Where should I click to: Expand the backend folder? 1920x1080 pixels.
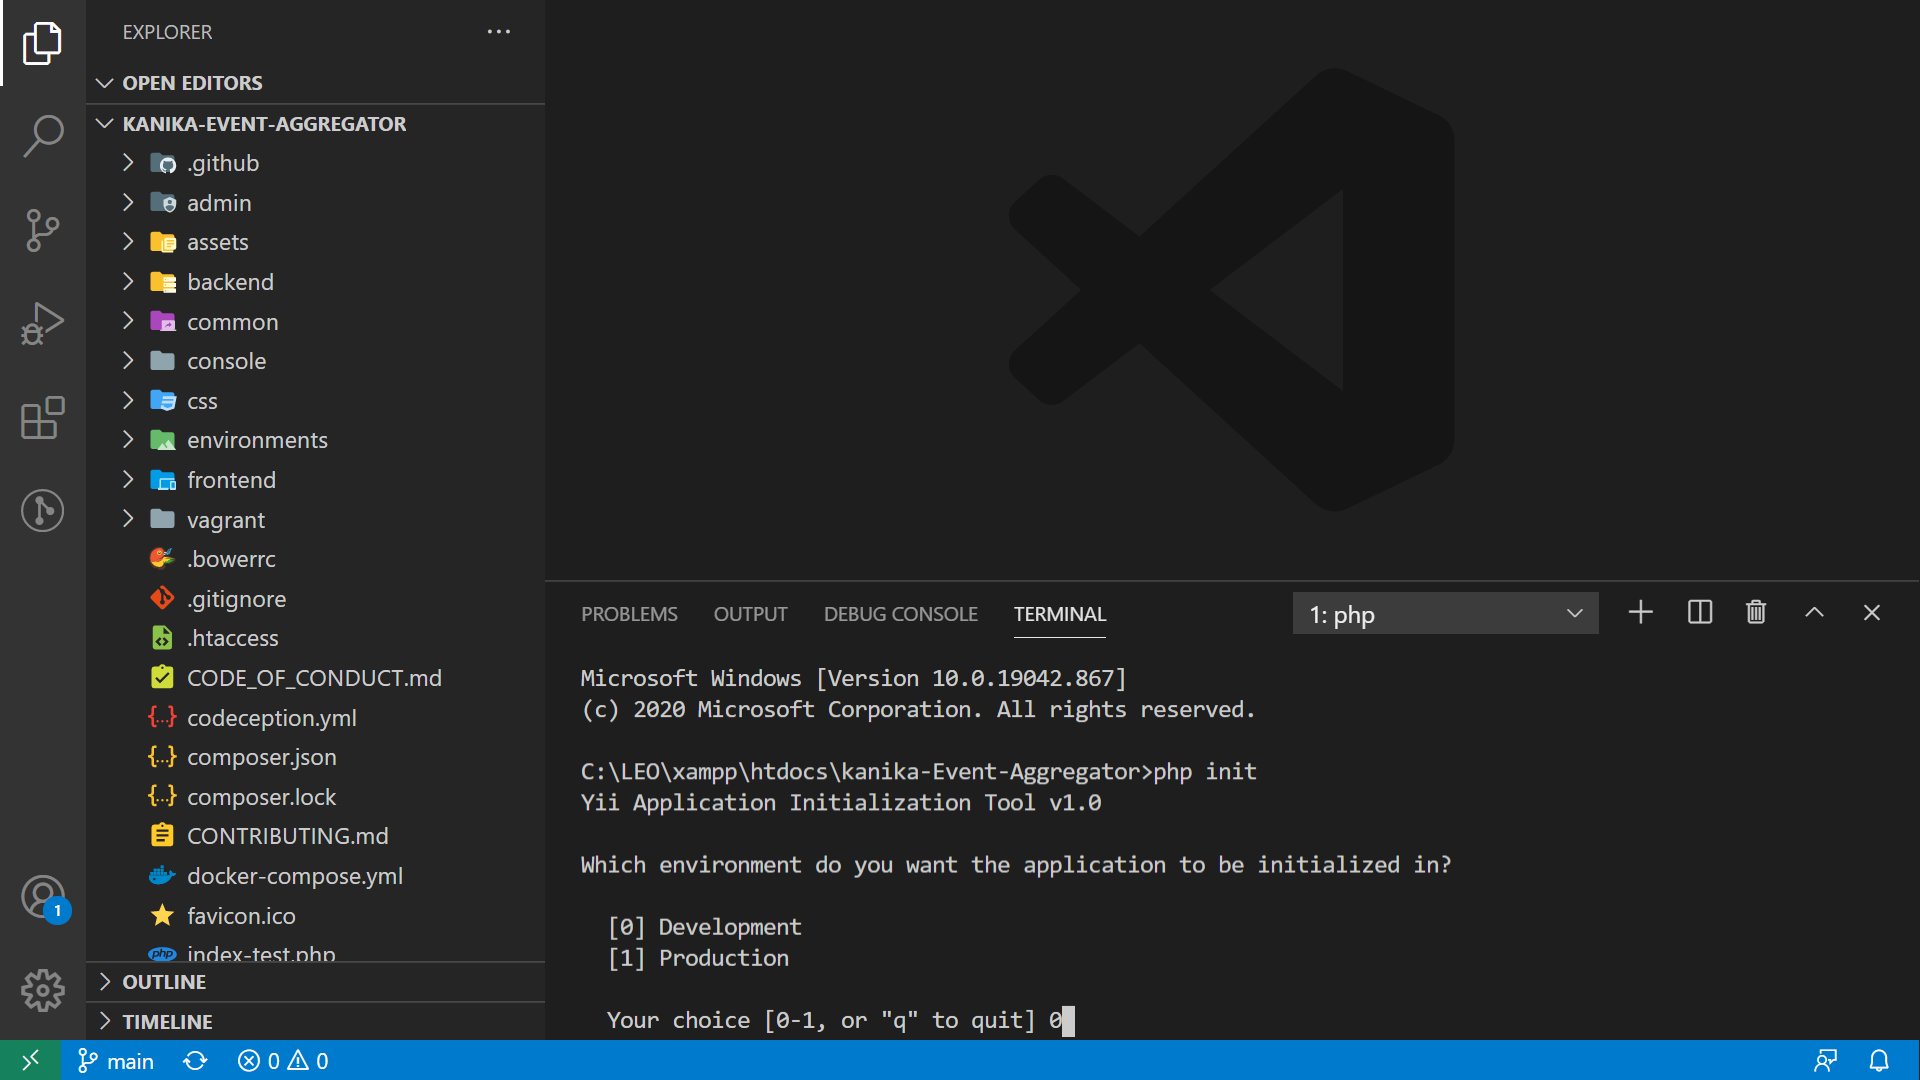coord(316,282)
